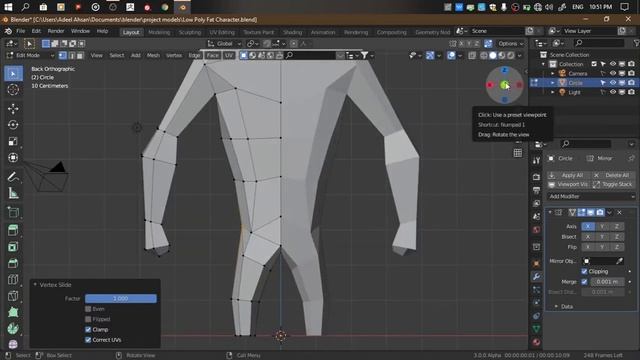Enable the Y mirror axis
This screenshot has width=640, height=360.
tap(602, 226)
